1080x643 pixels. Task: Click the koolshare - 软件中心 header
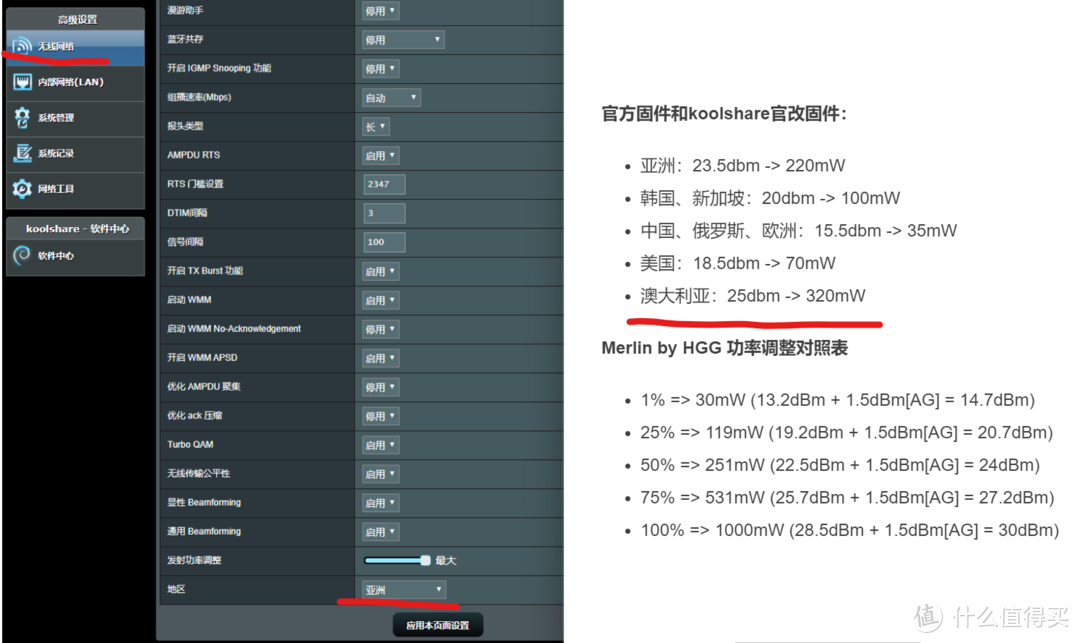(x=76, y=229)
